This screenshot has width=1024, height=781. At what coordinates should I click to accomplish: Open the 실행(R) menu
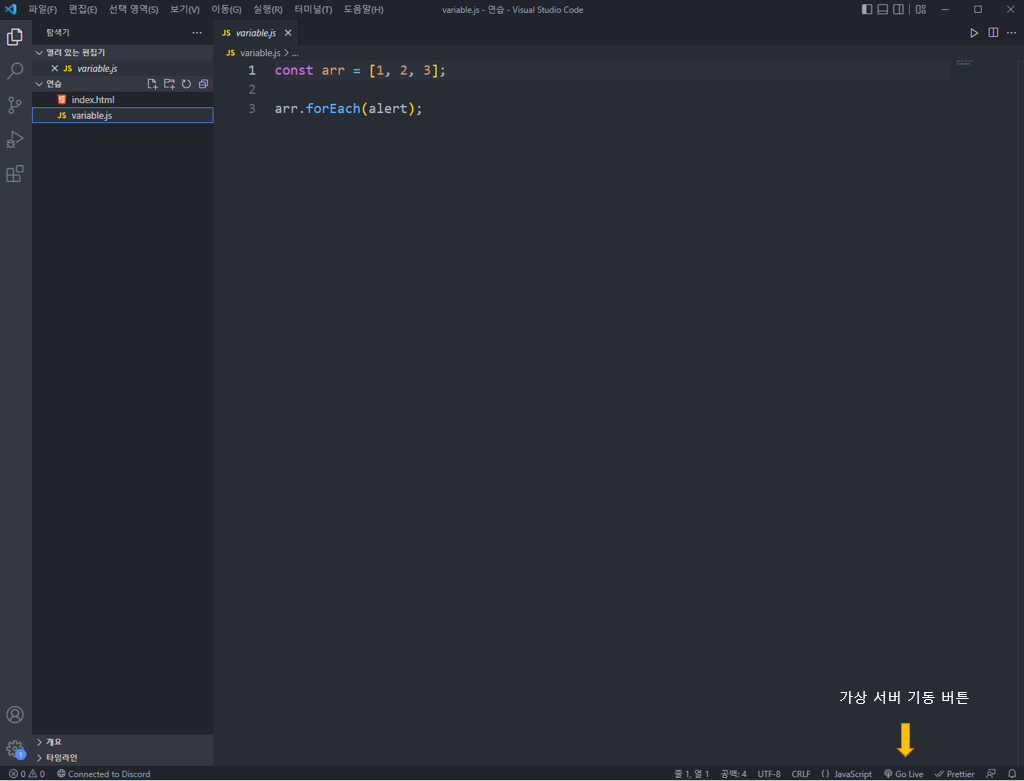268,10
